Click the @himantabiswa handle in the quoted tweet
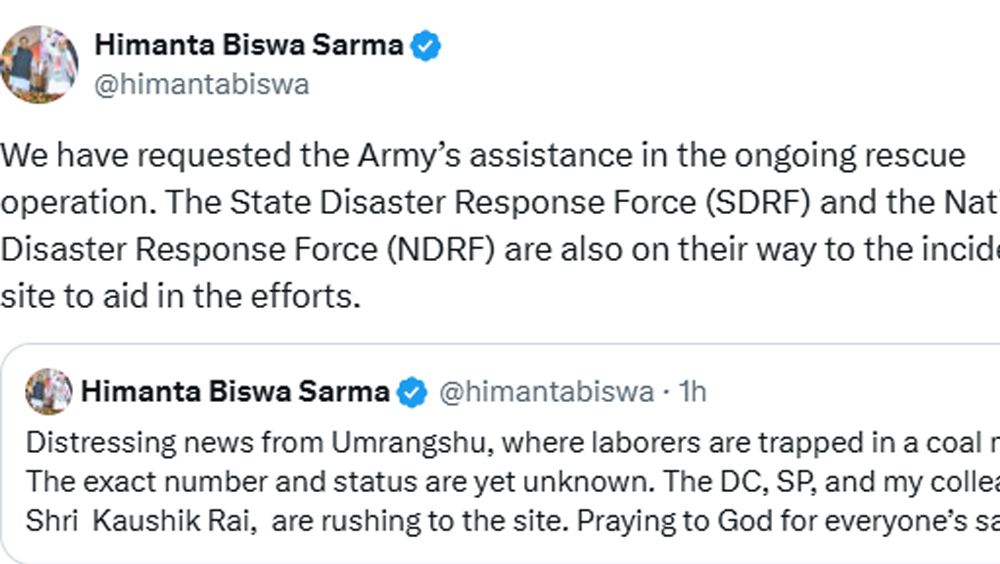Viewport: 1000px width, 564px height. tap(546, 392)
